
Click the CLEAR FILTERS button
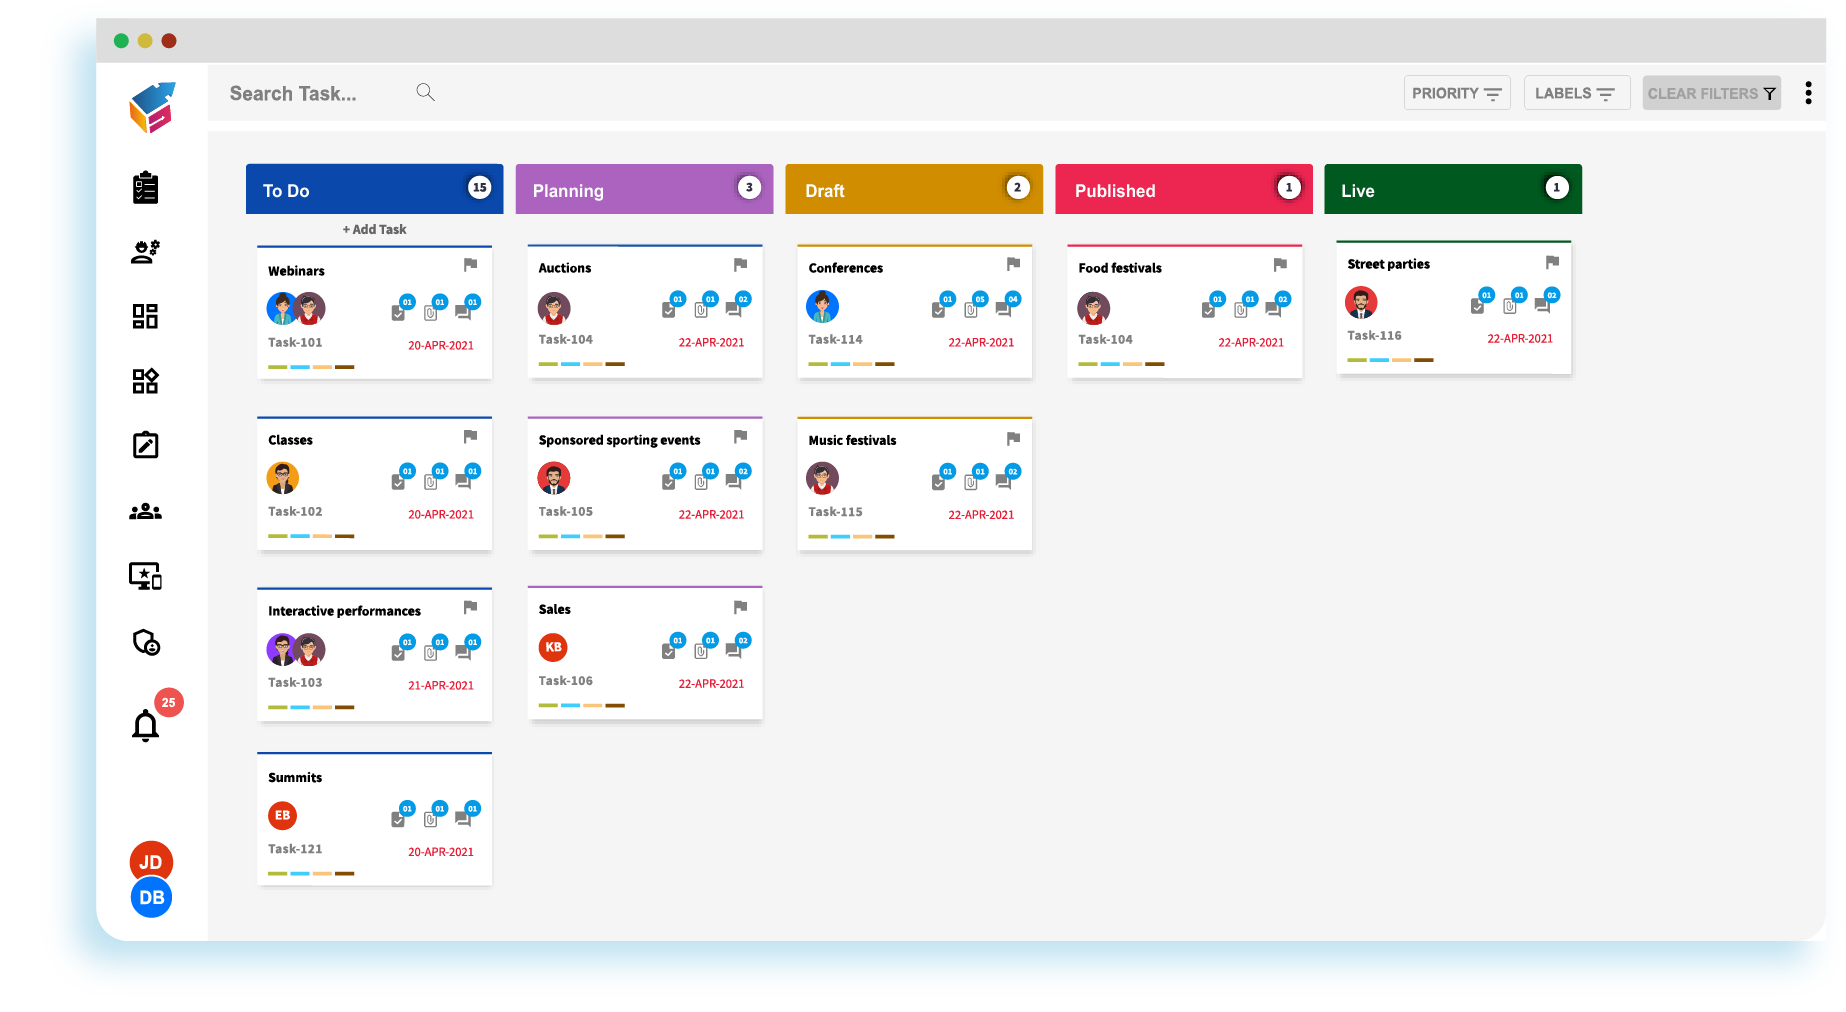pyautogui.click(x=1711, y=93)
